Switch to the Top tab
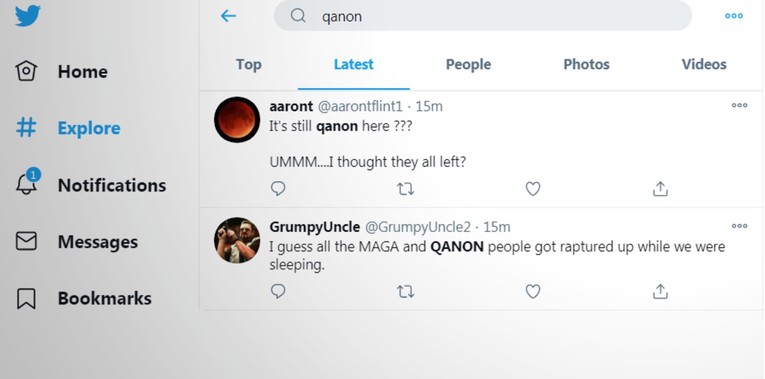 point(248,64)
